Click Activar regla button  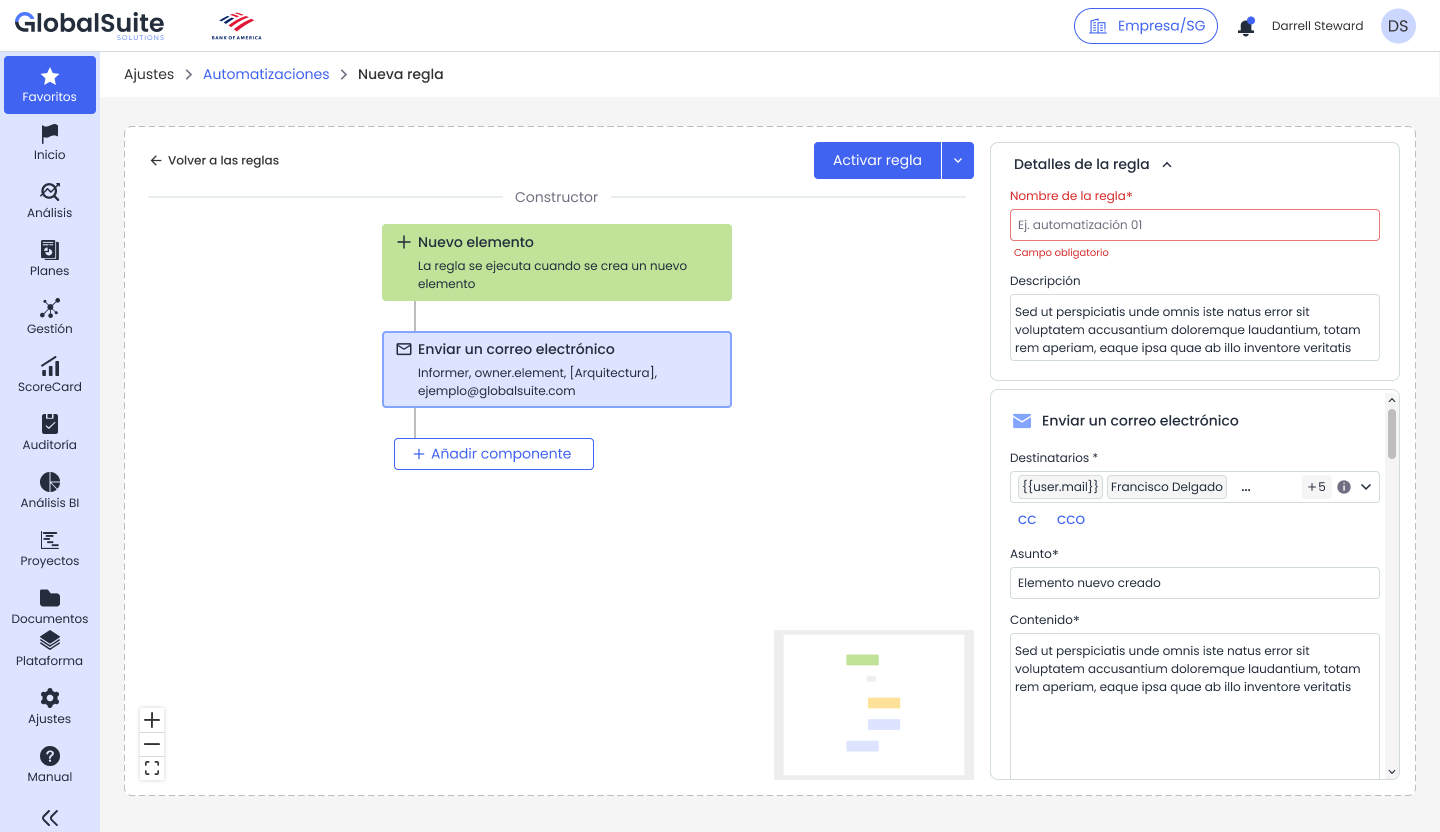click(877, 161)
